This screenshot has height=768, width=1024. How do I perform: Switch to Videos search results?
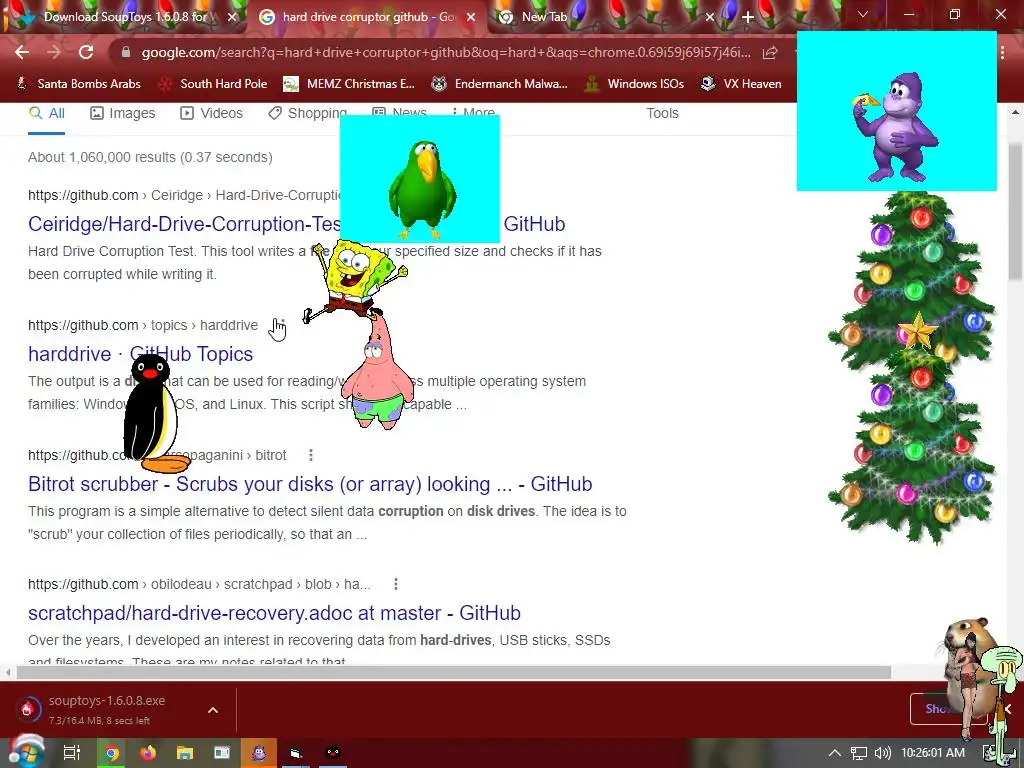coord(212,114)
